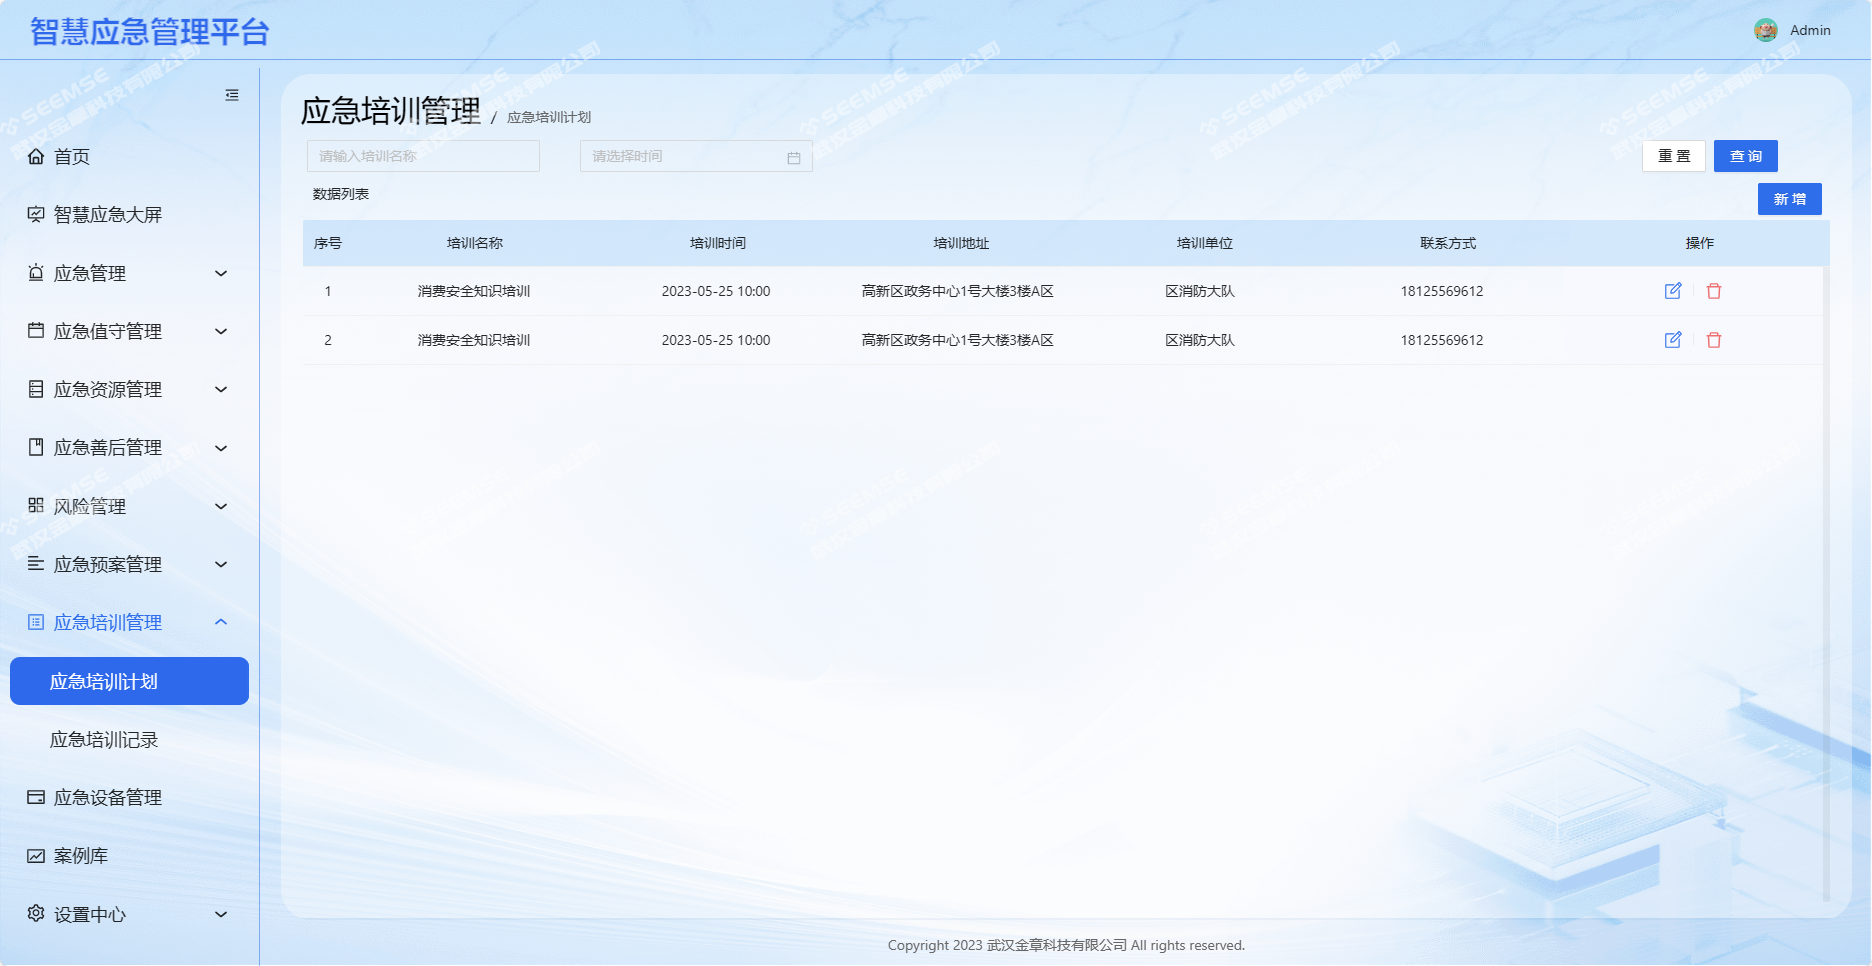Click phone number 18125569612 in row 1
The image size is (1872, 966).
tap(1442, 291)
